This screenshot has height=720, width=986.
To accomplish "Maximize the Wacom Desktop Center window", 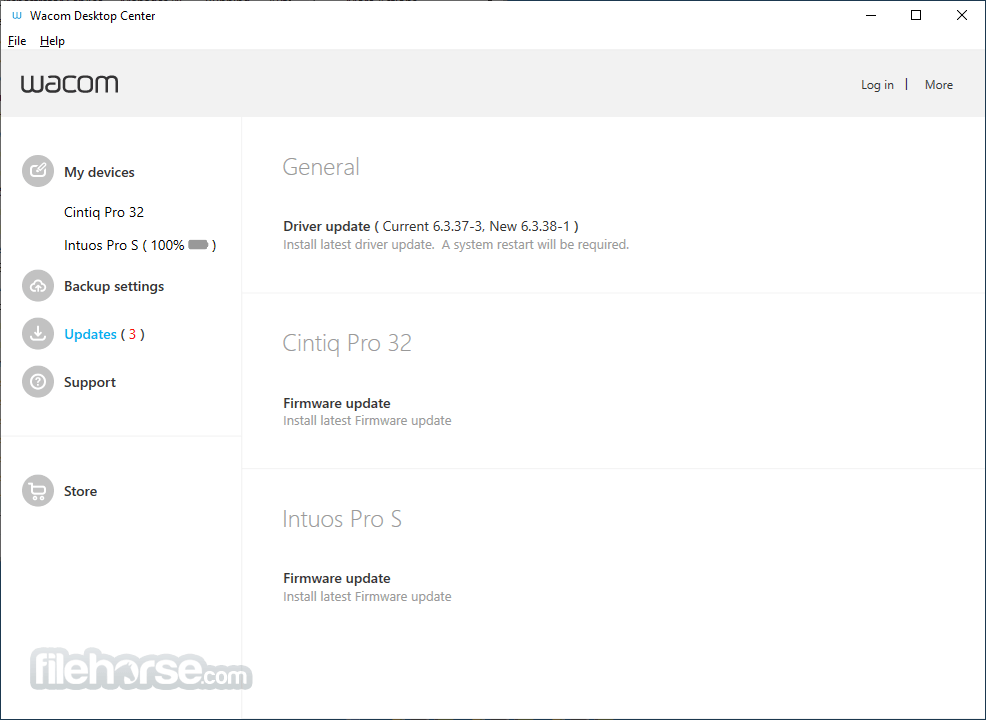I will tap(916, 16).
